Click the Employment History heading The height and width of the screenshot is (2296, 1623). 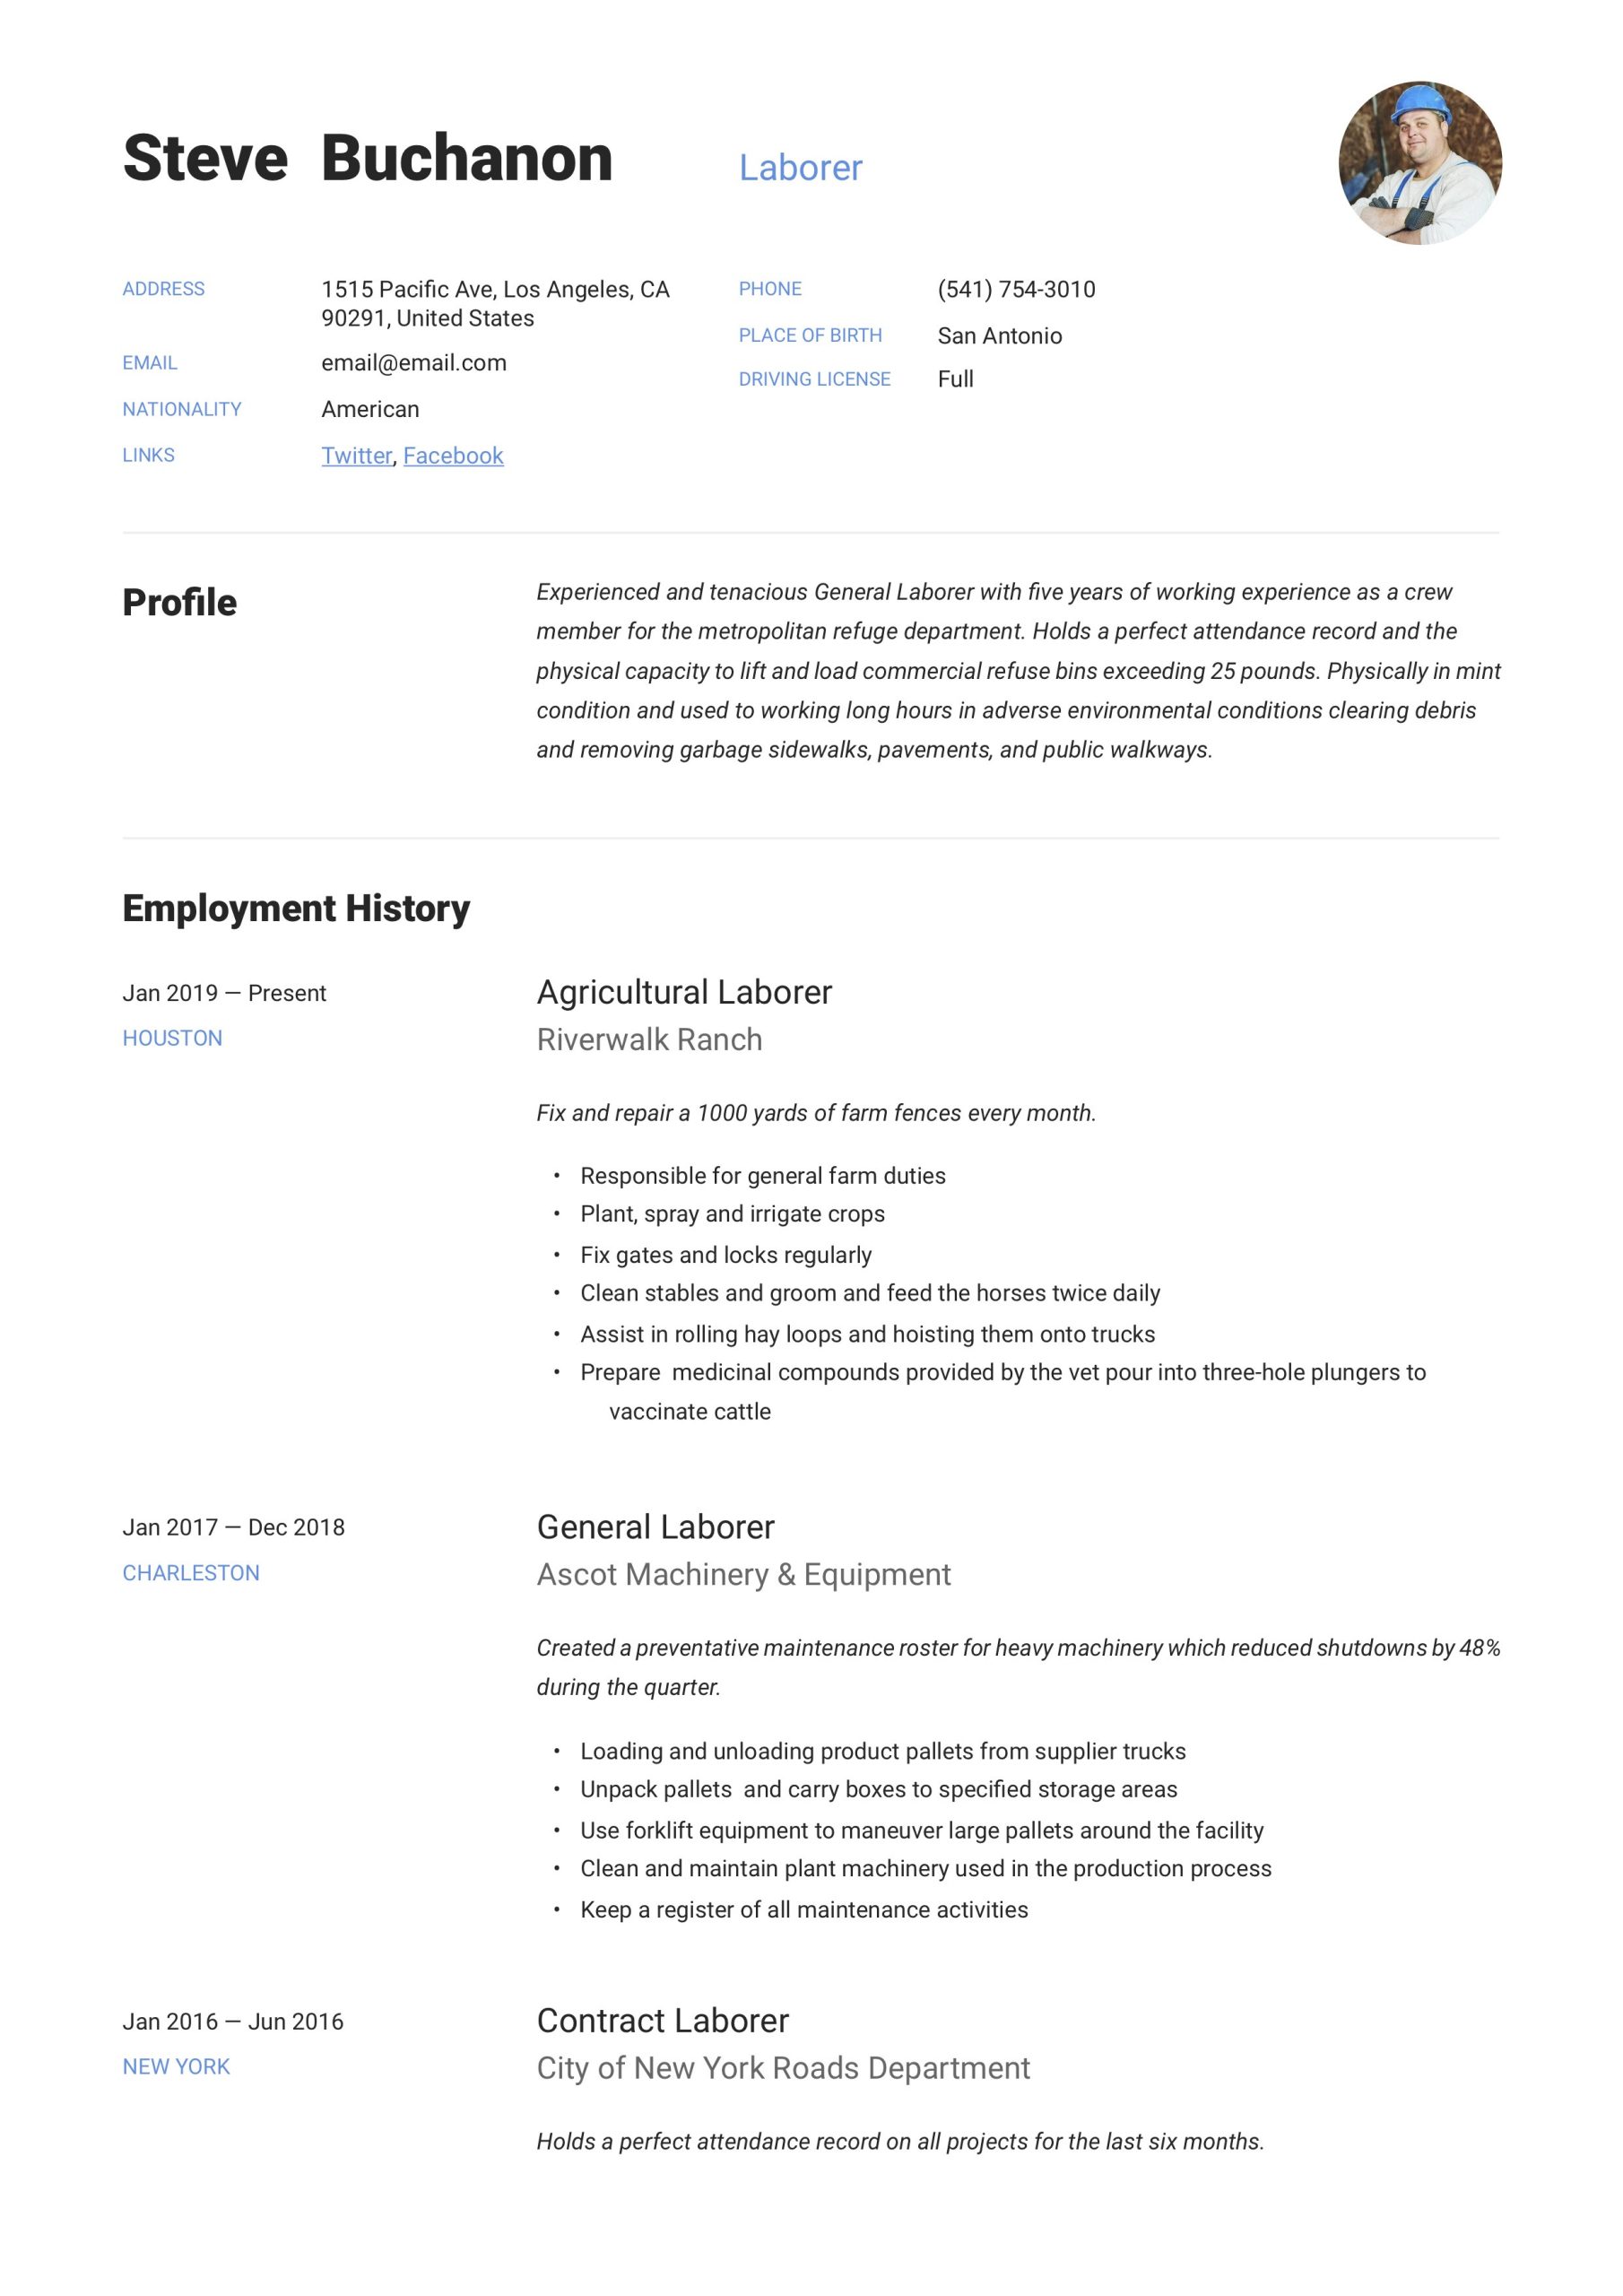pos(296,908)
